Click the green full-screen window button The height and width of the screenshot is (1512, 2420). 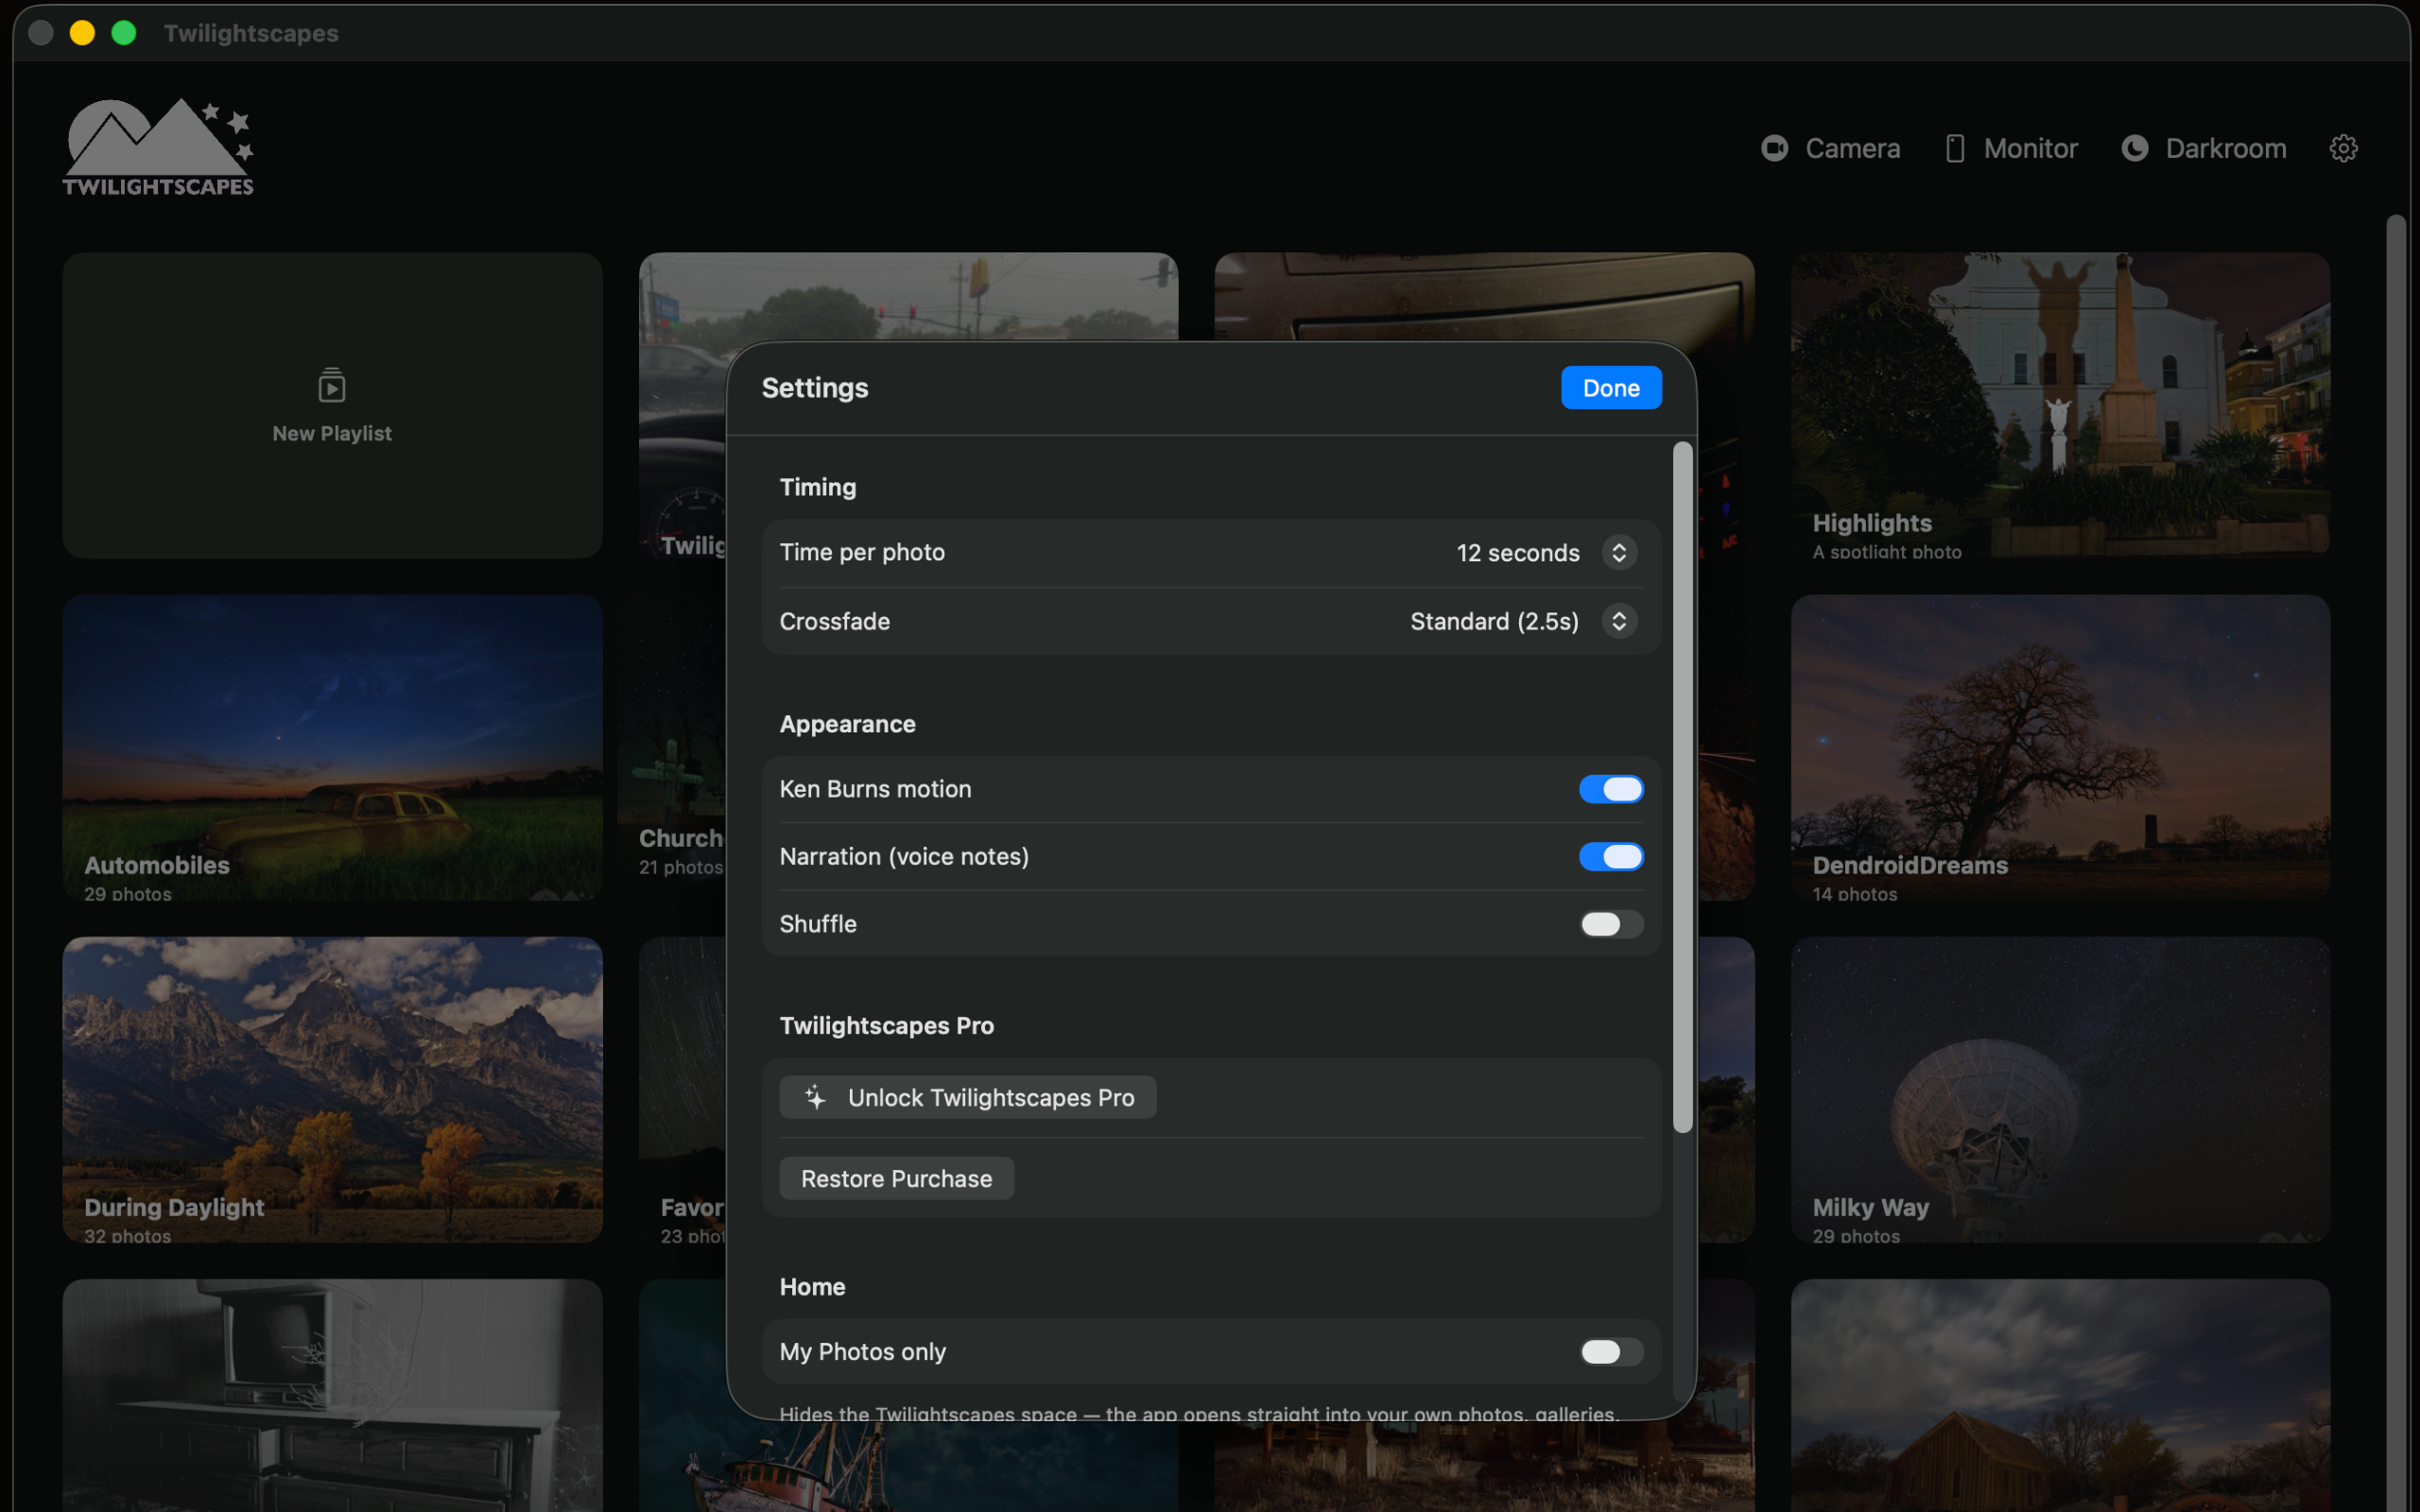coord(123,33)
